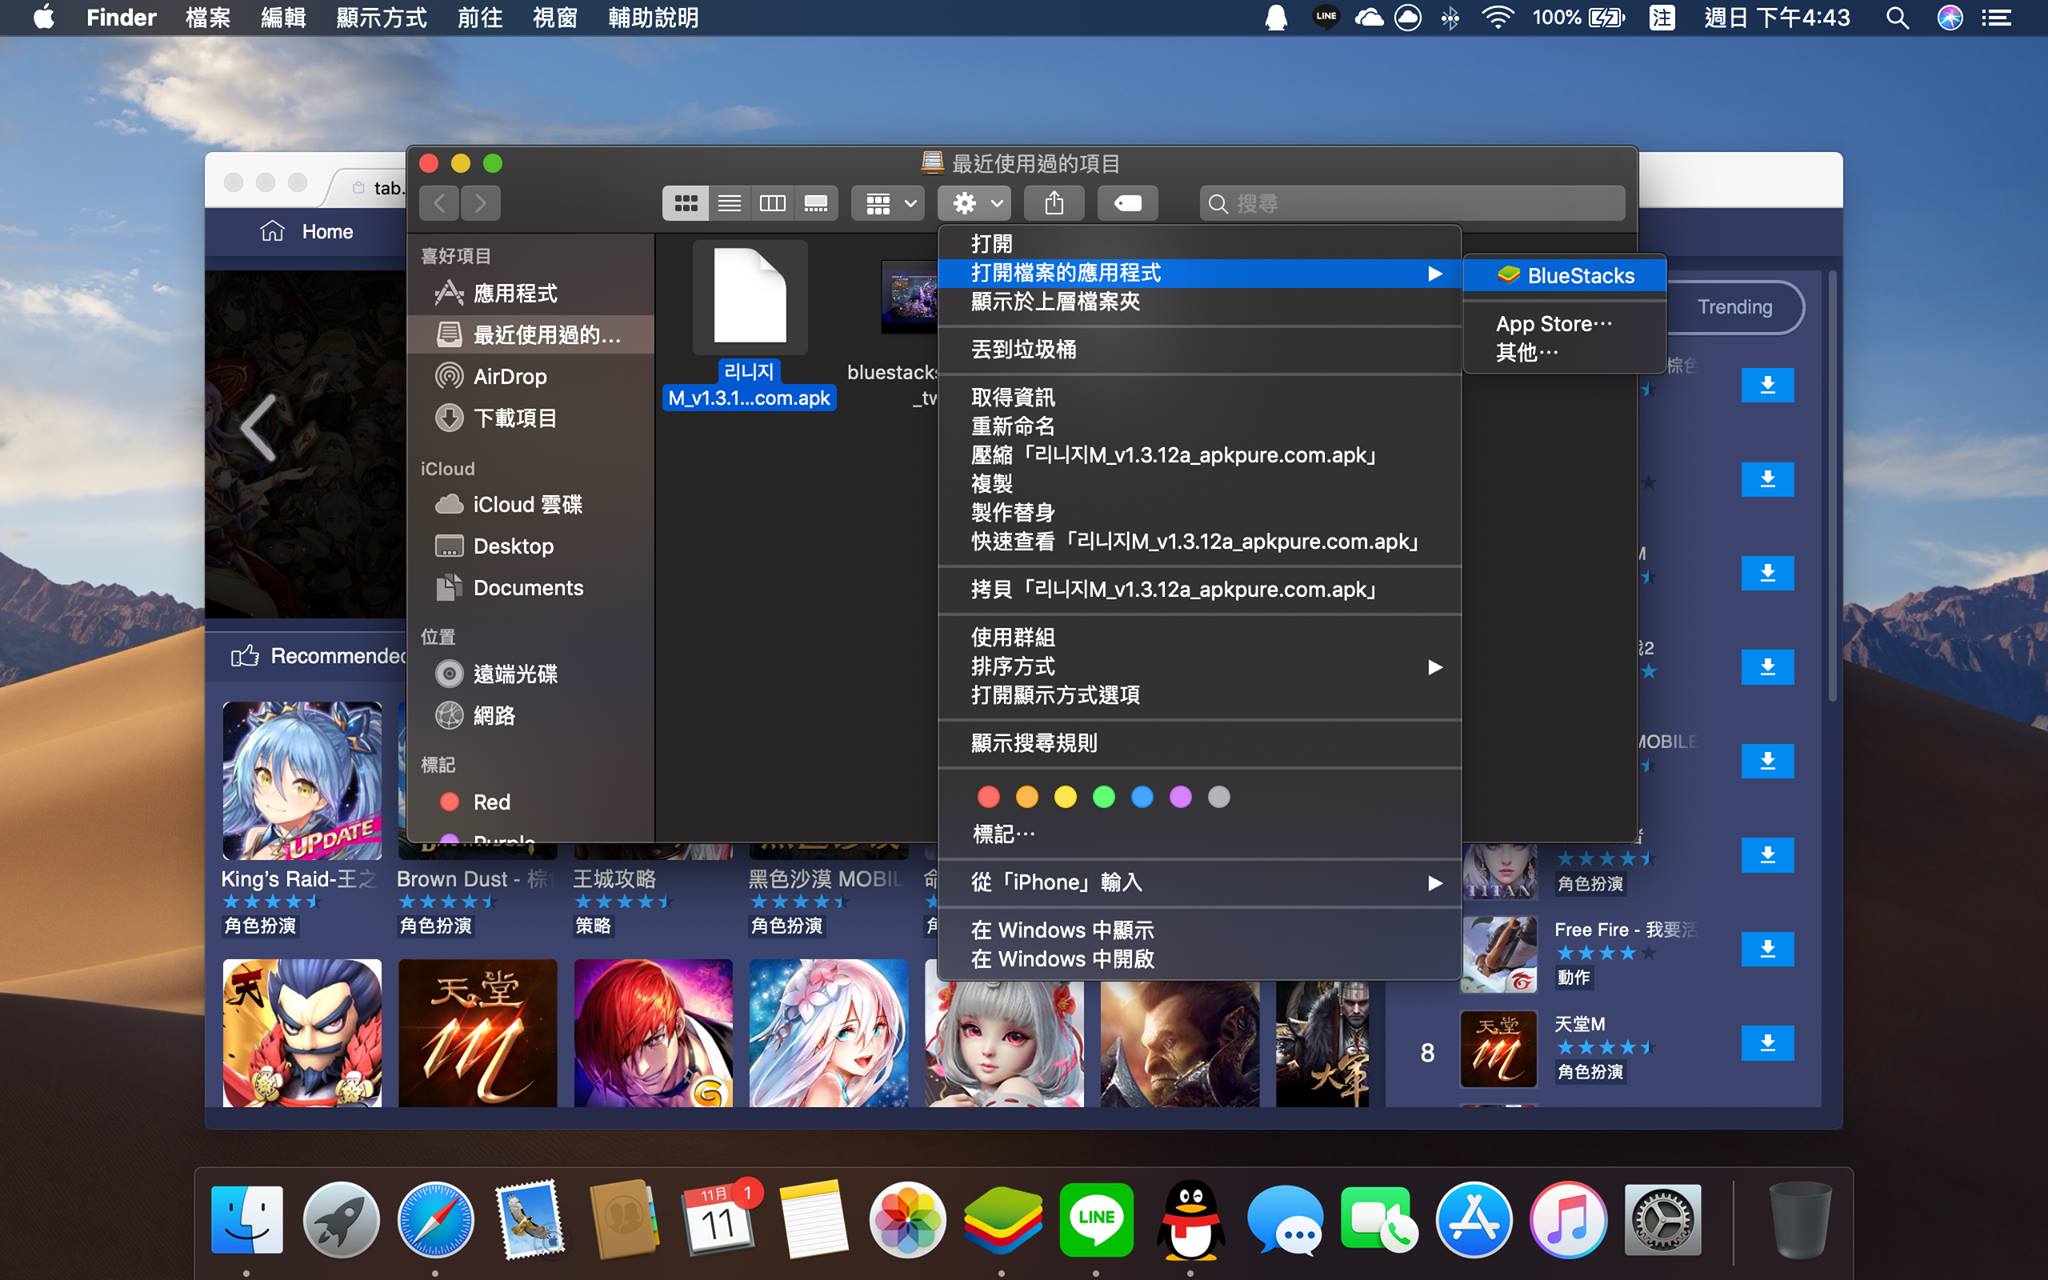2048x1280 pixels.
Task: Select iCloud 雲碟 in the sidebar
Action: [x=531, y=505]
